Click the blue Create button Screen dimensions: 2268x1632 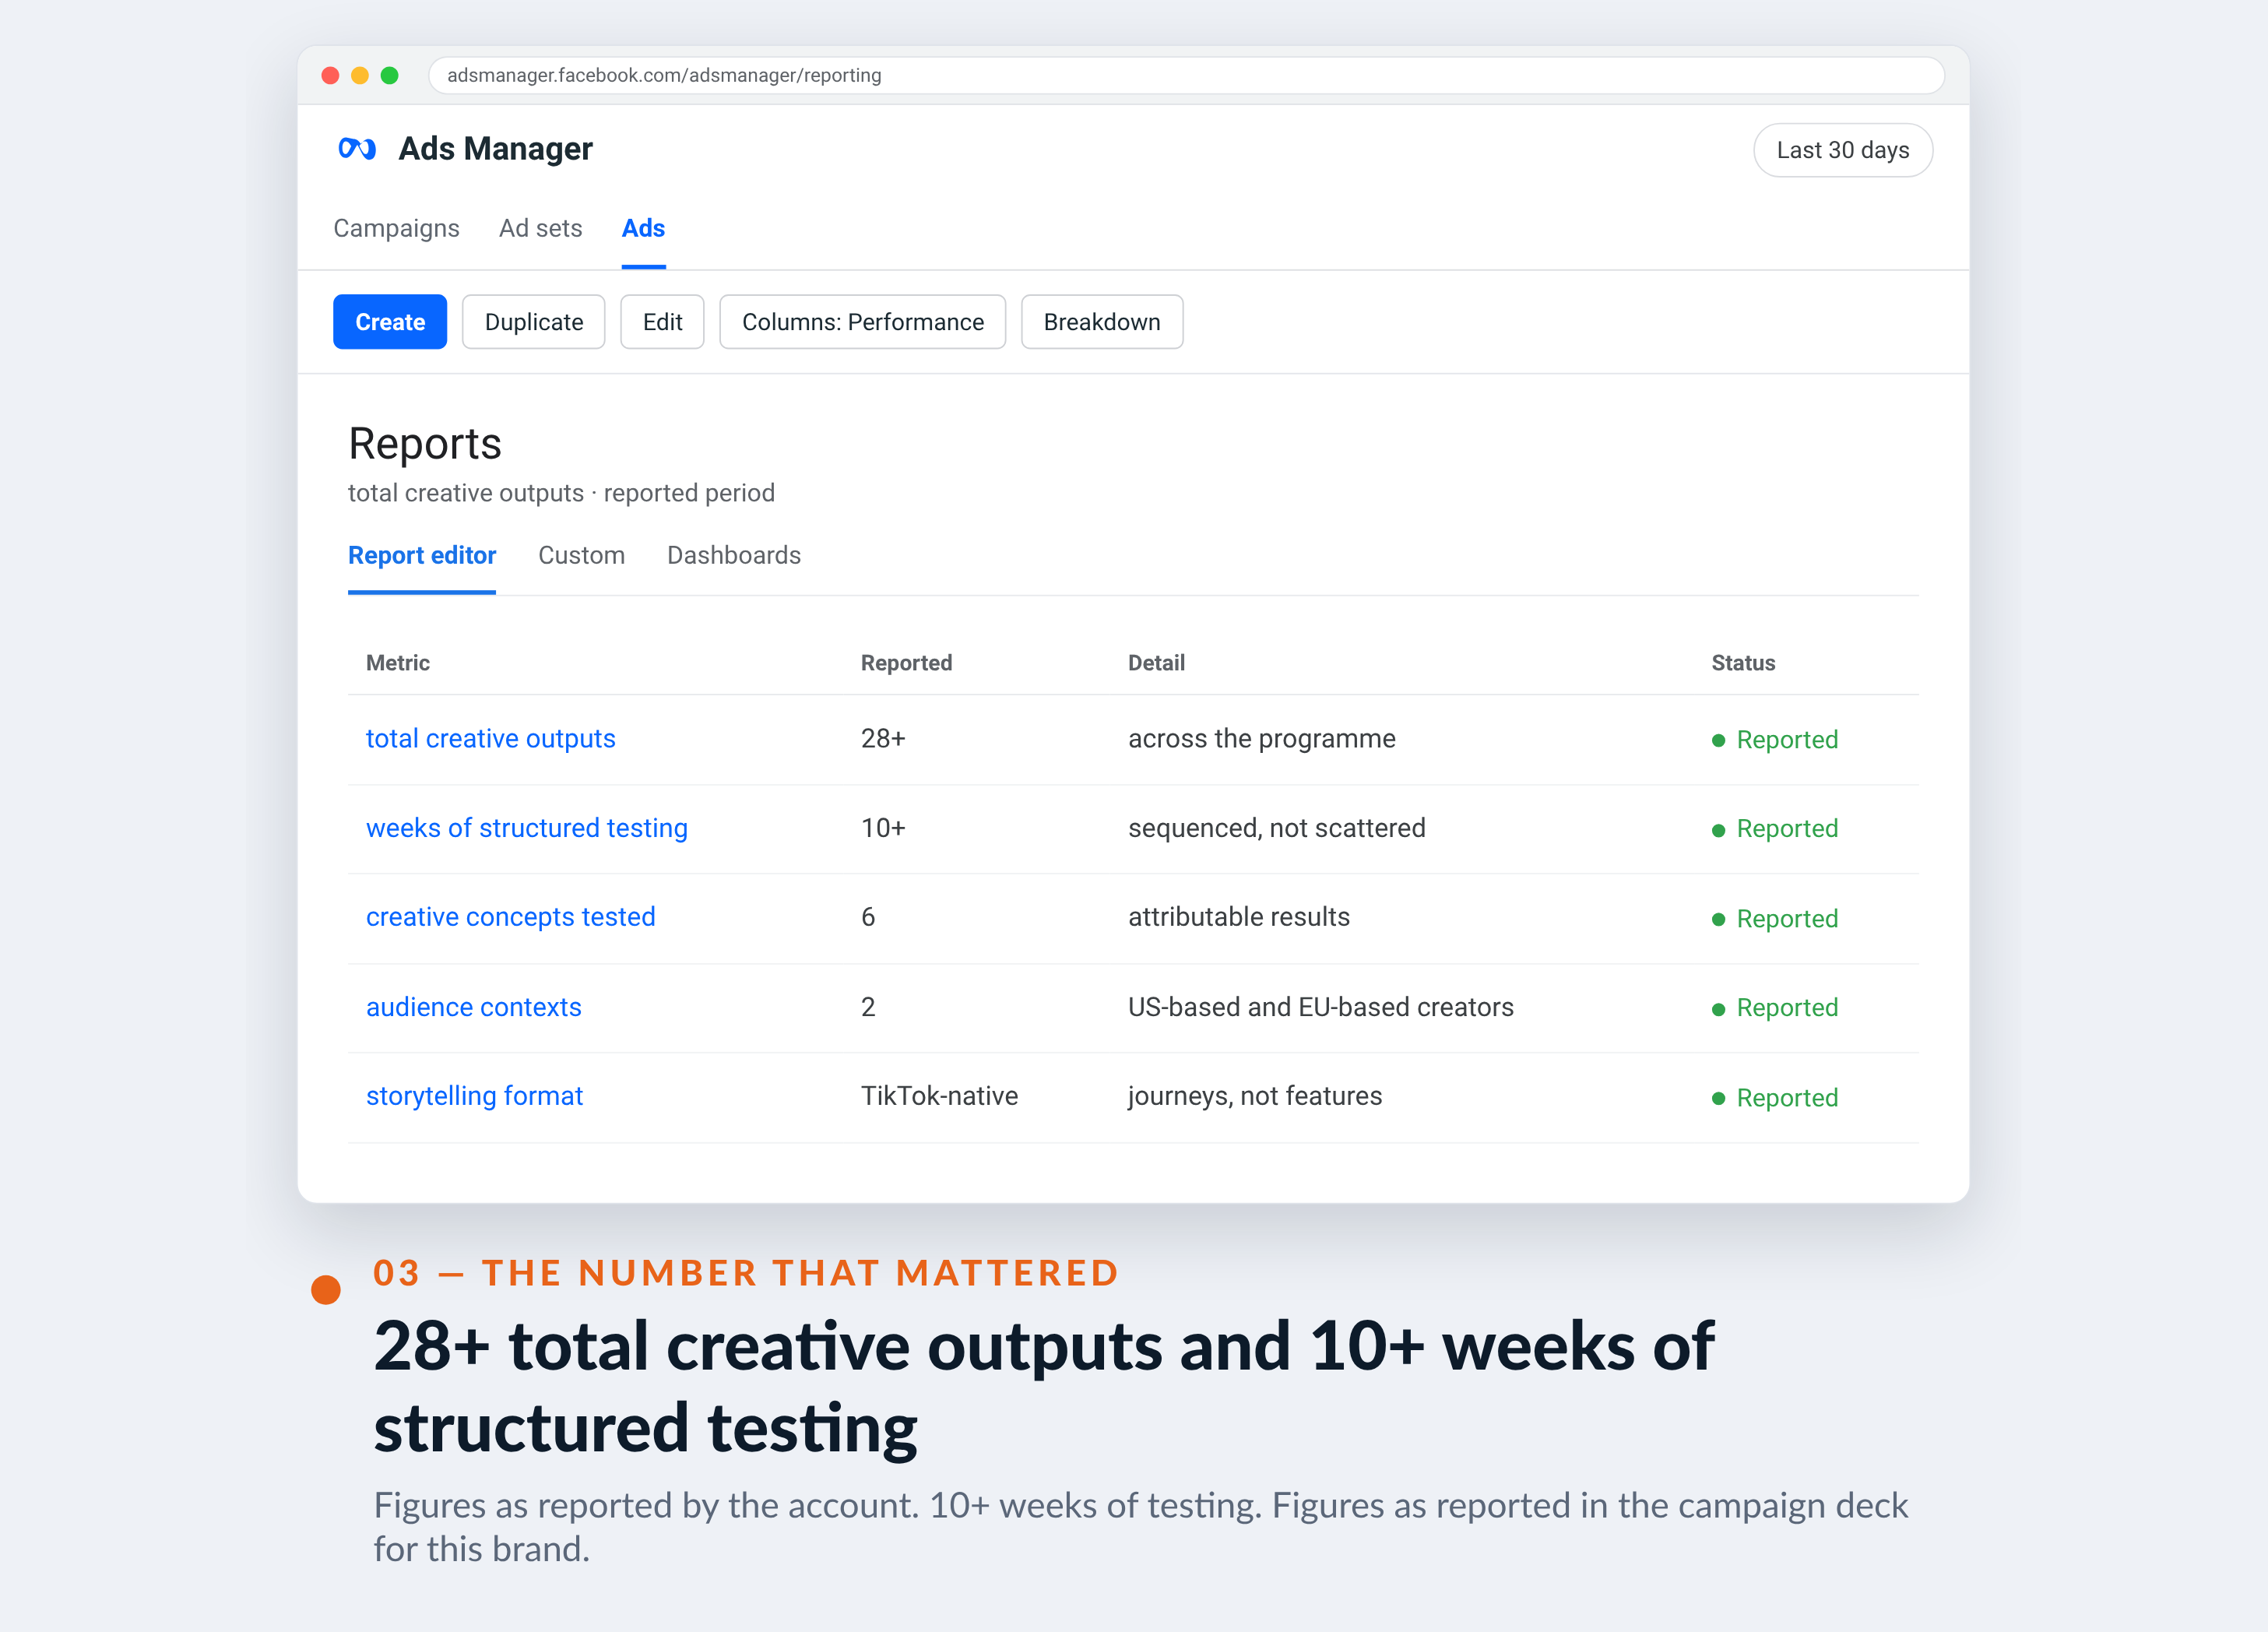pos(390,322)
